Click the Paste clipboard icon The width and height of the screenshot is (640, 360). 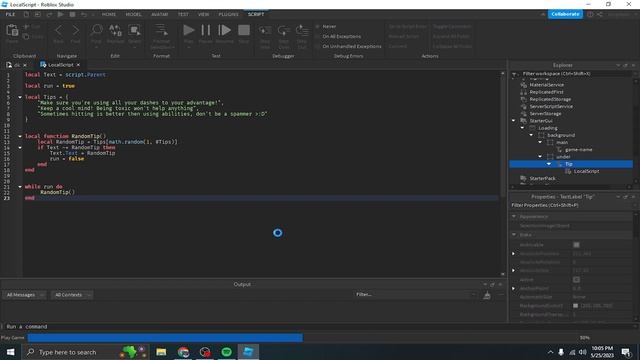coord(12,31)
